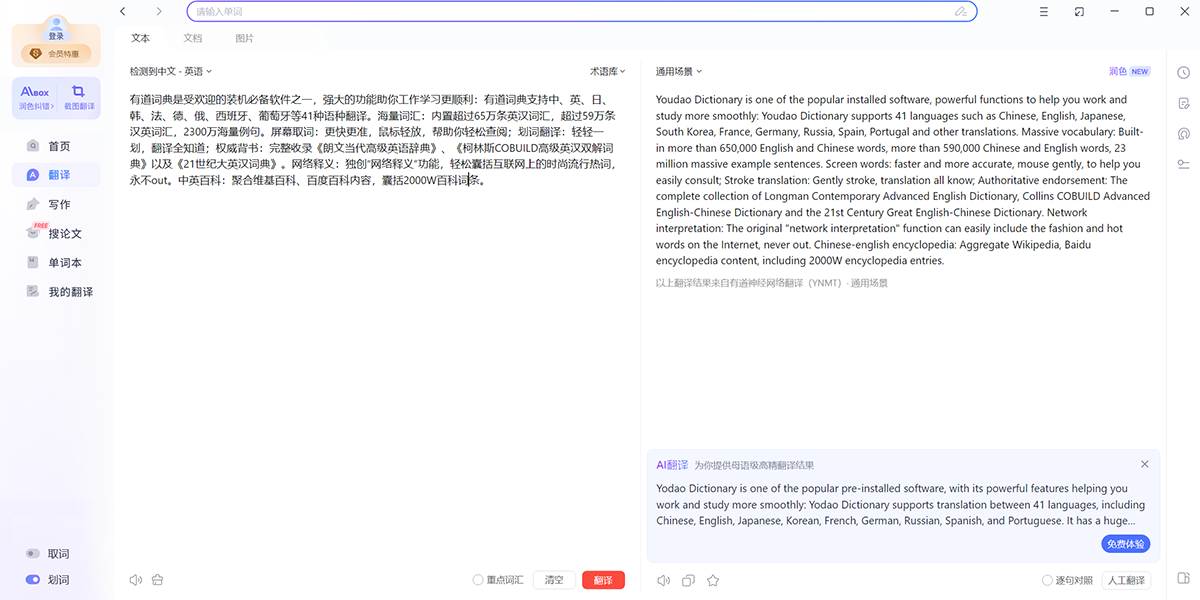Favorite the translation with the star icon

pyautogui.click(x=713, y=580)
